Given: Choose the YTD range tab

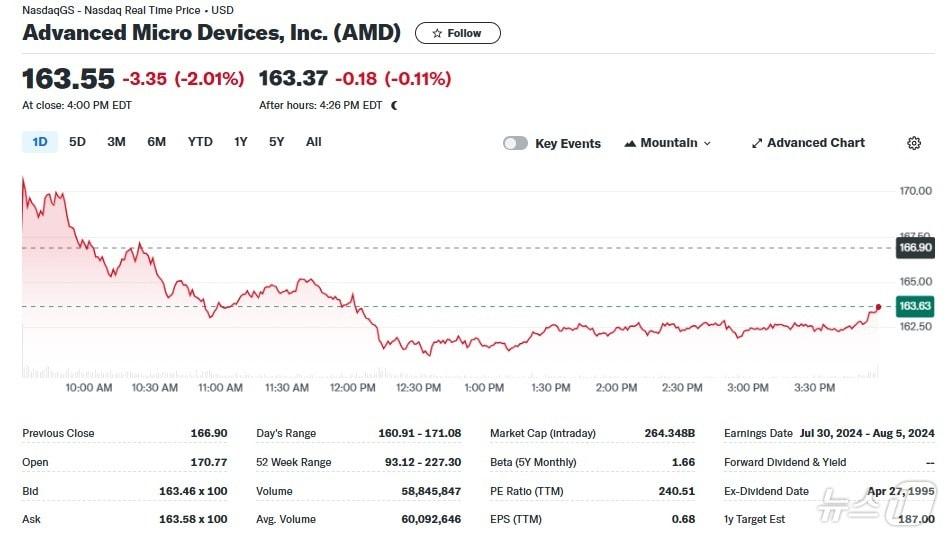Looking at the screenshot, I should (x=200, y=142).
